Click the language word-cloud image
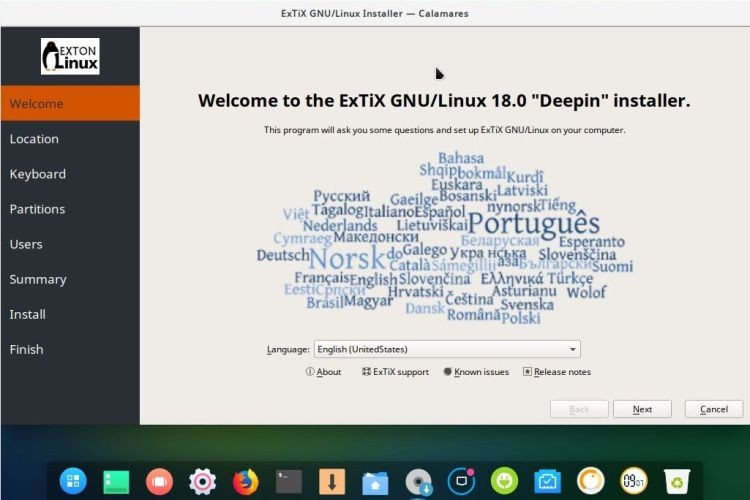 (445, 238)
